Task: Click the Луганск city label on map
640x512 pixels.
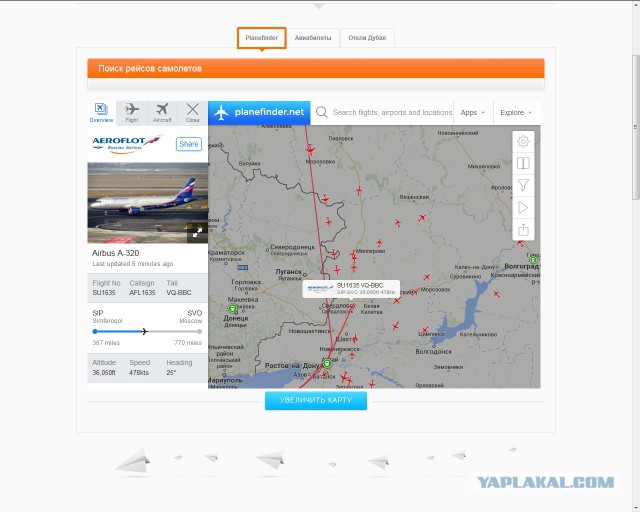Action: [289, 272]
